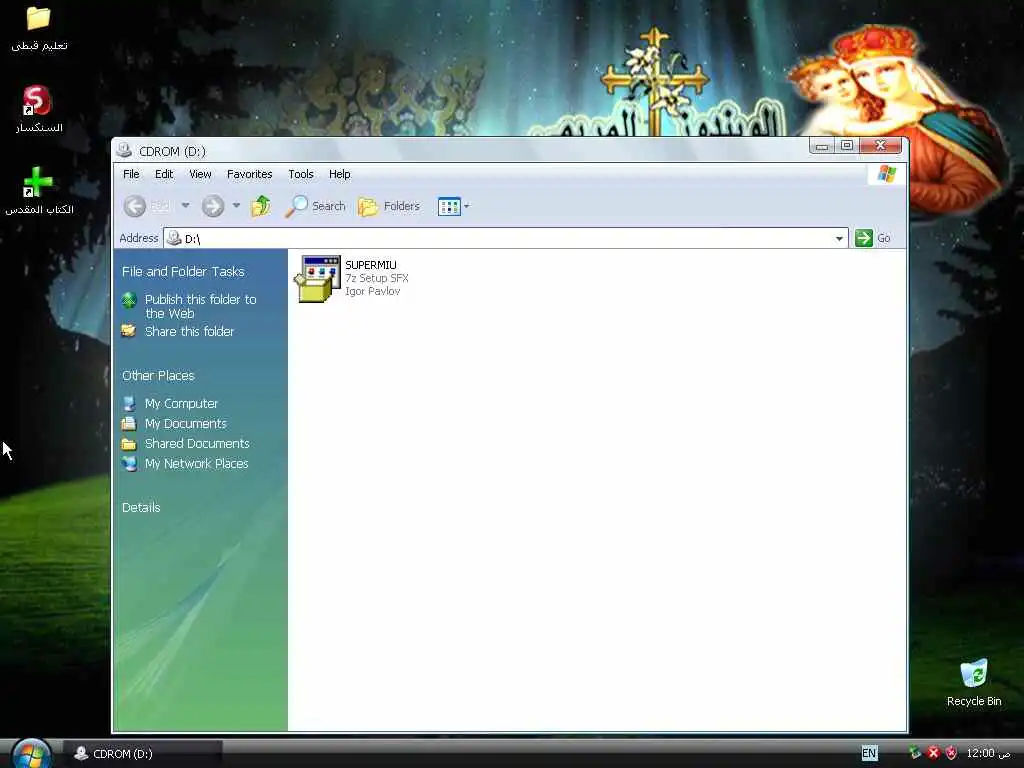This screenshot has width=1024, height=768.
Task: Open the Search pane
Action: click(x=315, y=206)
